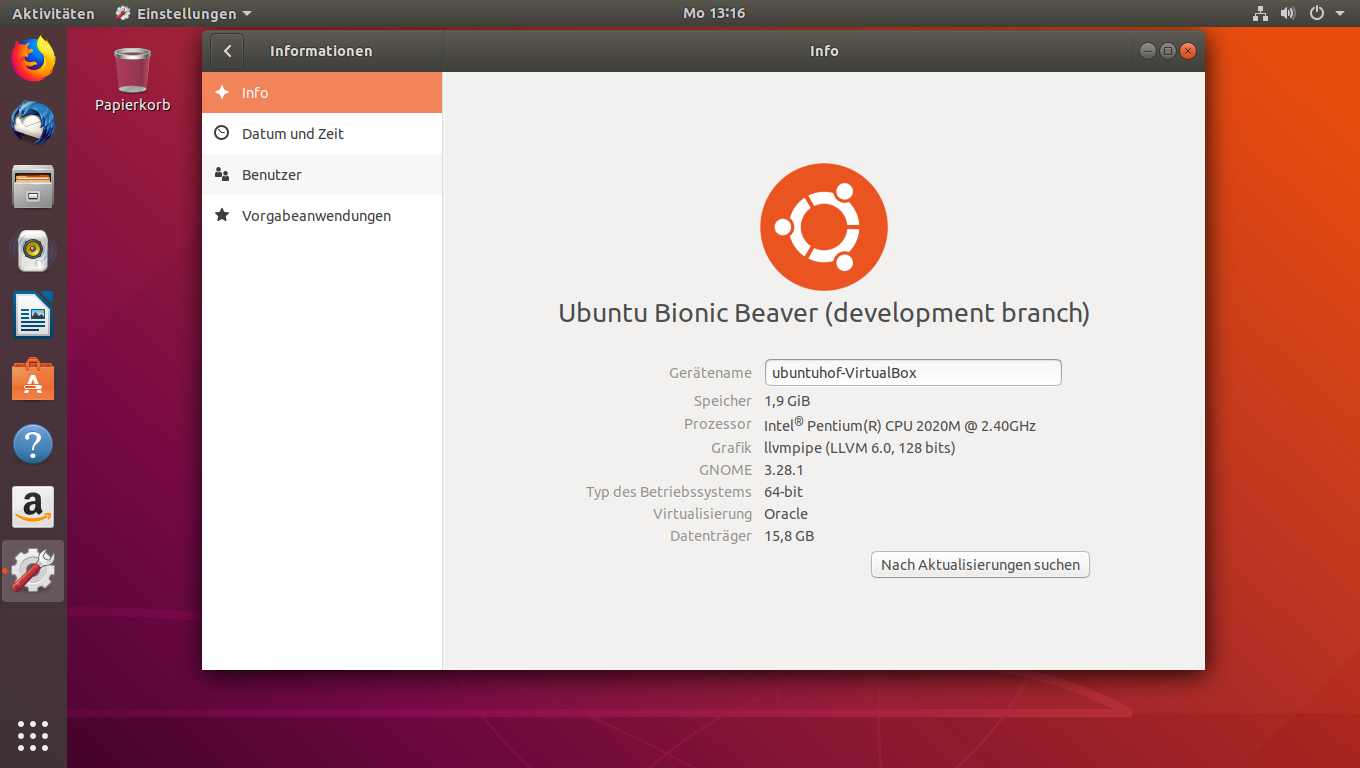Image resolution: width=1360 pixels, height=768 pixels.
Task: Click the GNOME version 3.28.1
Action: point(784,470)
